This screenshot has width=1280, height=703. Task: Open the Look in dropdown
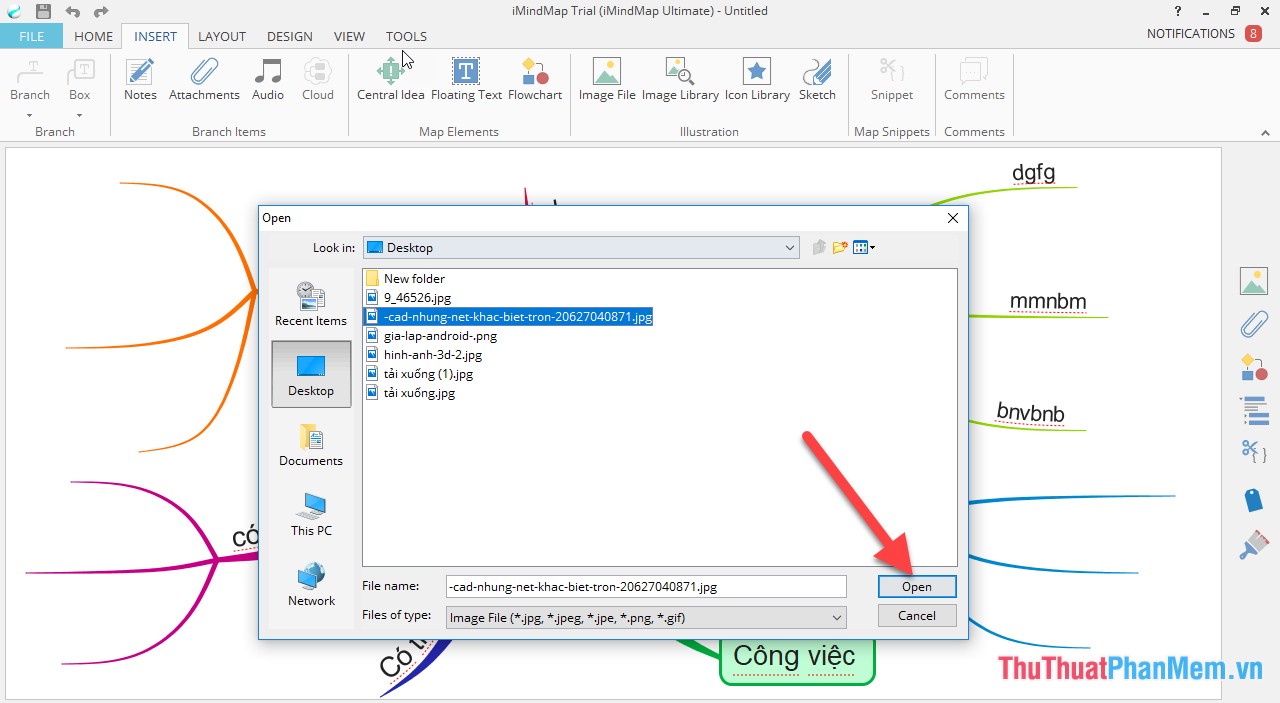click(x=789, y=247)
